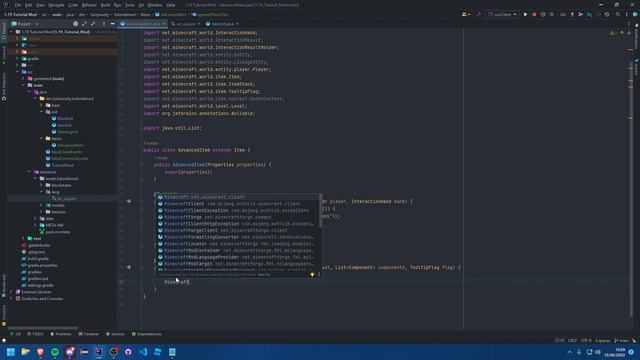The image size is (640, 360).
Task: Click Project panel horizontal scrollbar
Action: 42,328
